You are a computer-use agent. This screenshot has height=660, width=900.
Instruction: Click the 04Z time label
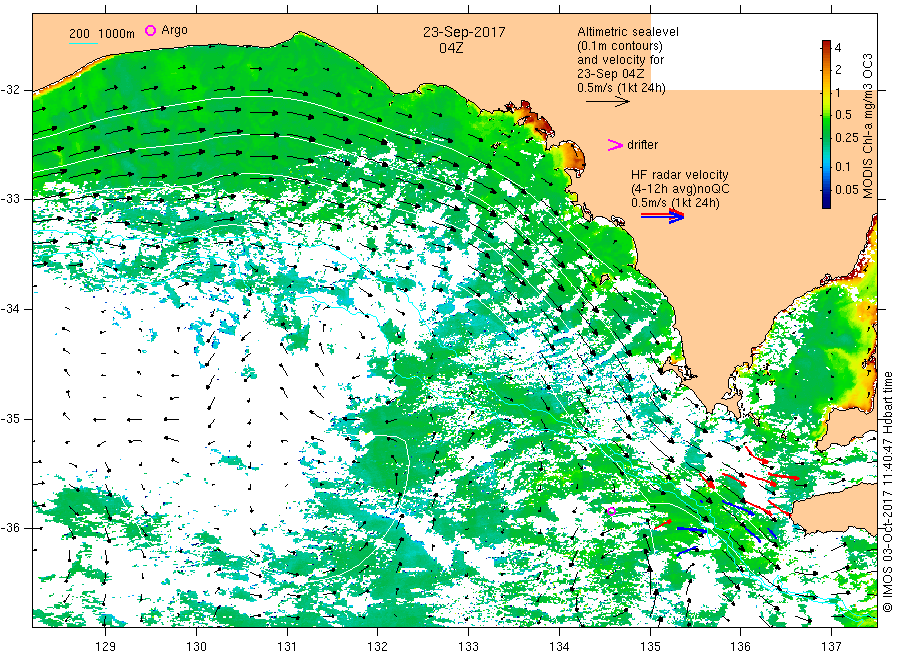tap(451, 48)
